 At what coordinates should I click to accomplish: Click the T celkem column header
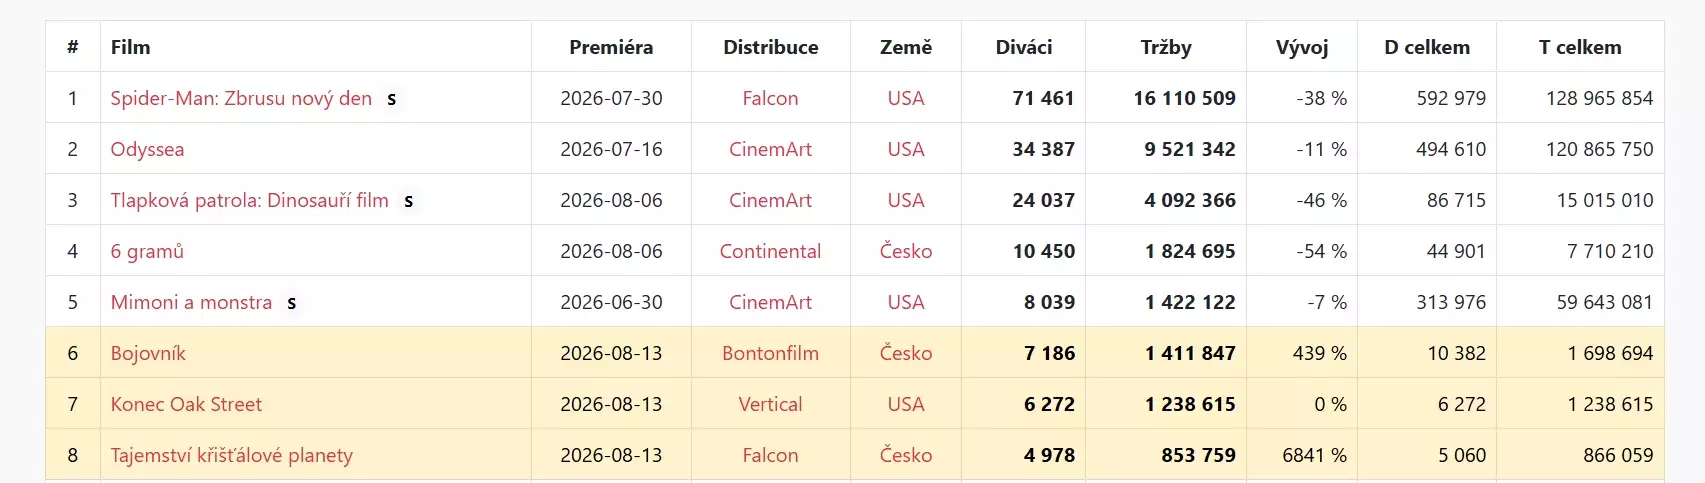[x=1580, y=47]
